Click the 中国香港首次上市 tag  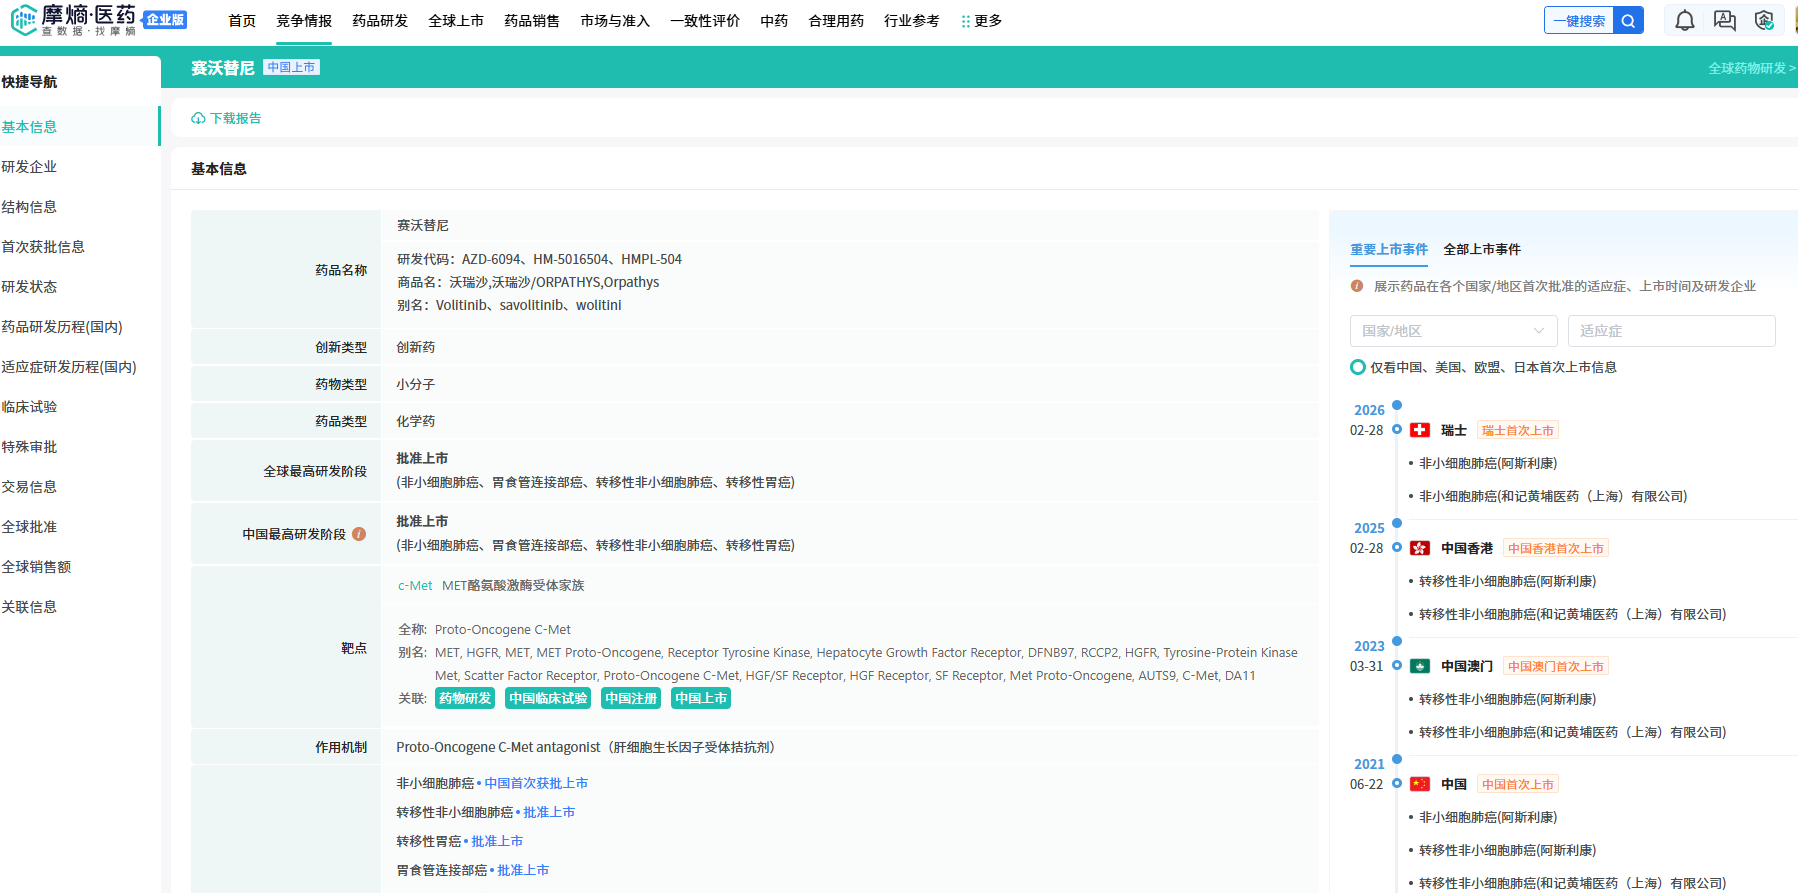click(x=1556, y=548)
